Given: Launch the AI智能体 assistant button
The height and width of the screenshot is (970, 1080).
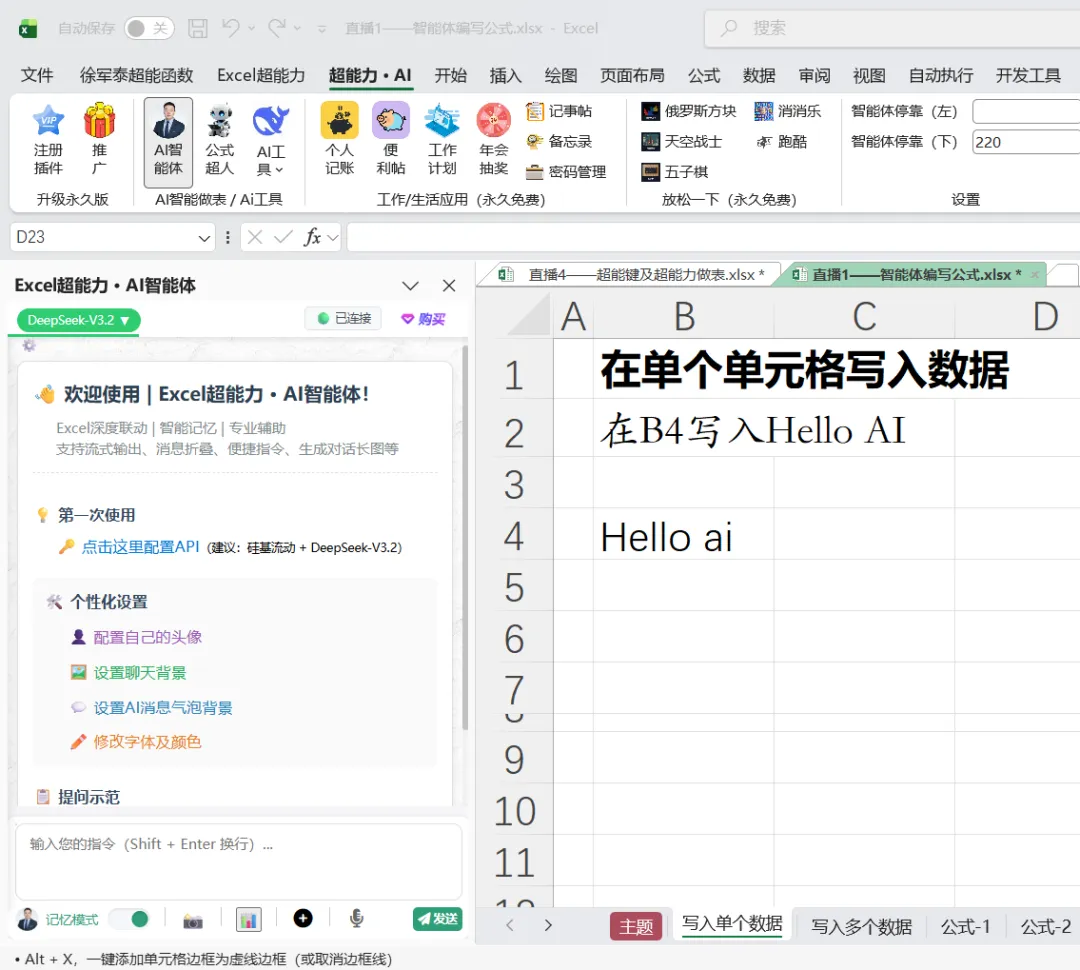Looking at the screenshot, I should coord(168,142).
